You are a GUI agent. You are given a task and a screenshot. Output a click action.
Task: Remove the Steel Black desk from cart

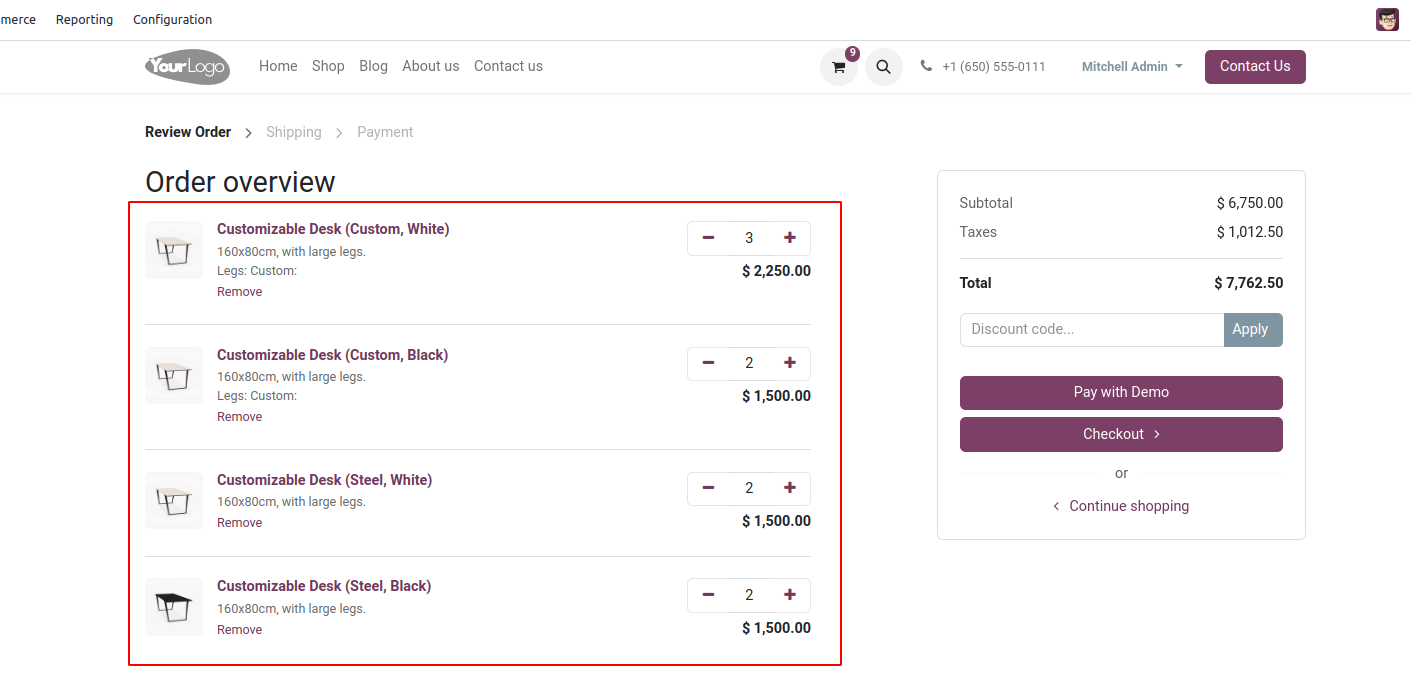239,630
